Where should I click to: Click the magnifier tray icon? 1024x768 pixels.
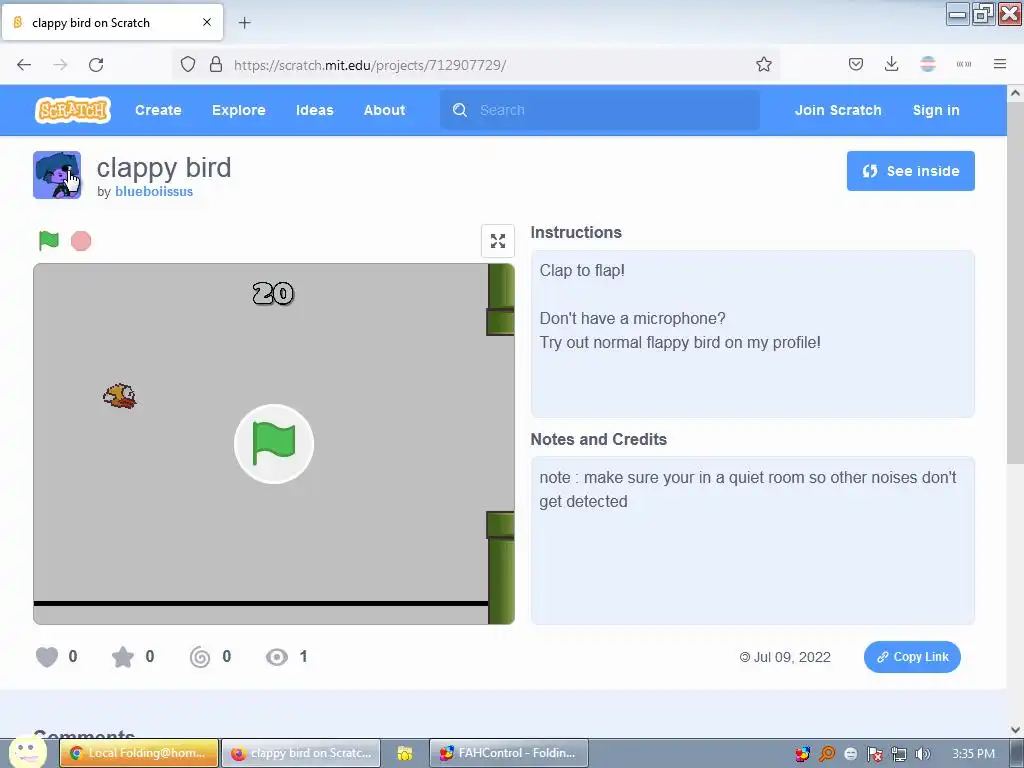(x=827, y=754)
